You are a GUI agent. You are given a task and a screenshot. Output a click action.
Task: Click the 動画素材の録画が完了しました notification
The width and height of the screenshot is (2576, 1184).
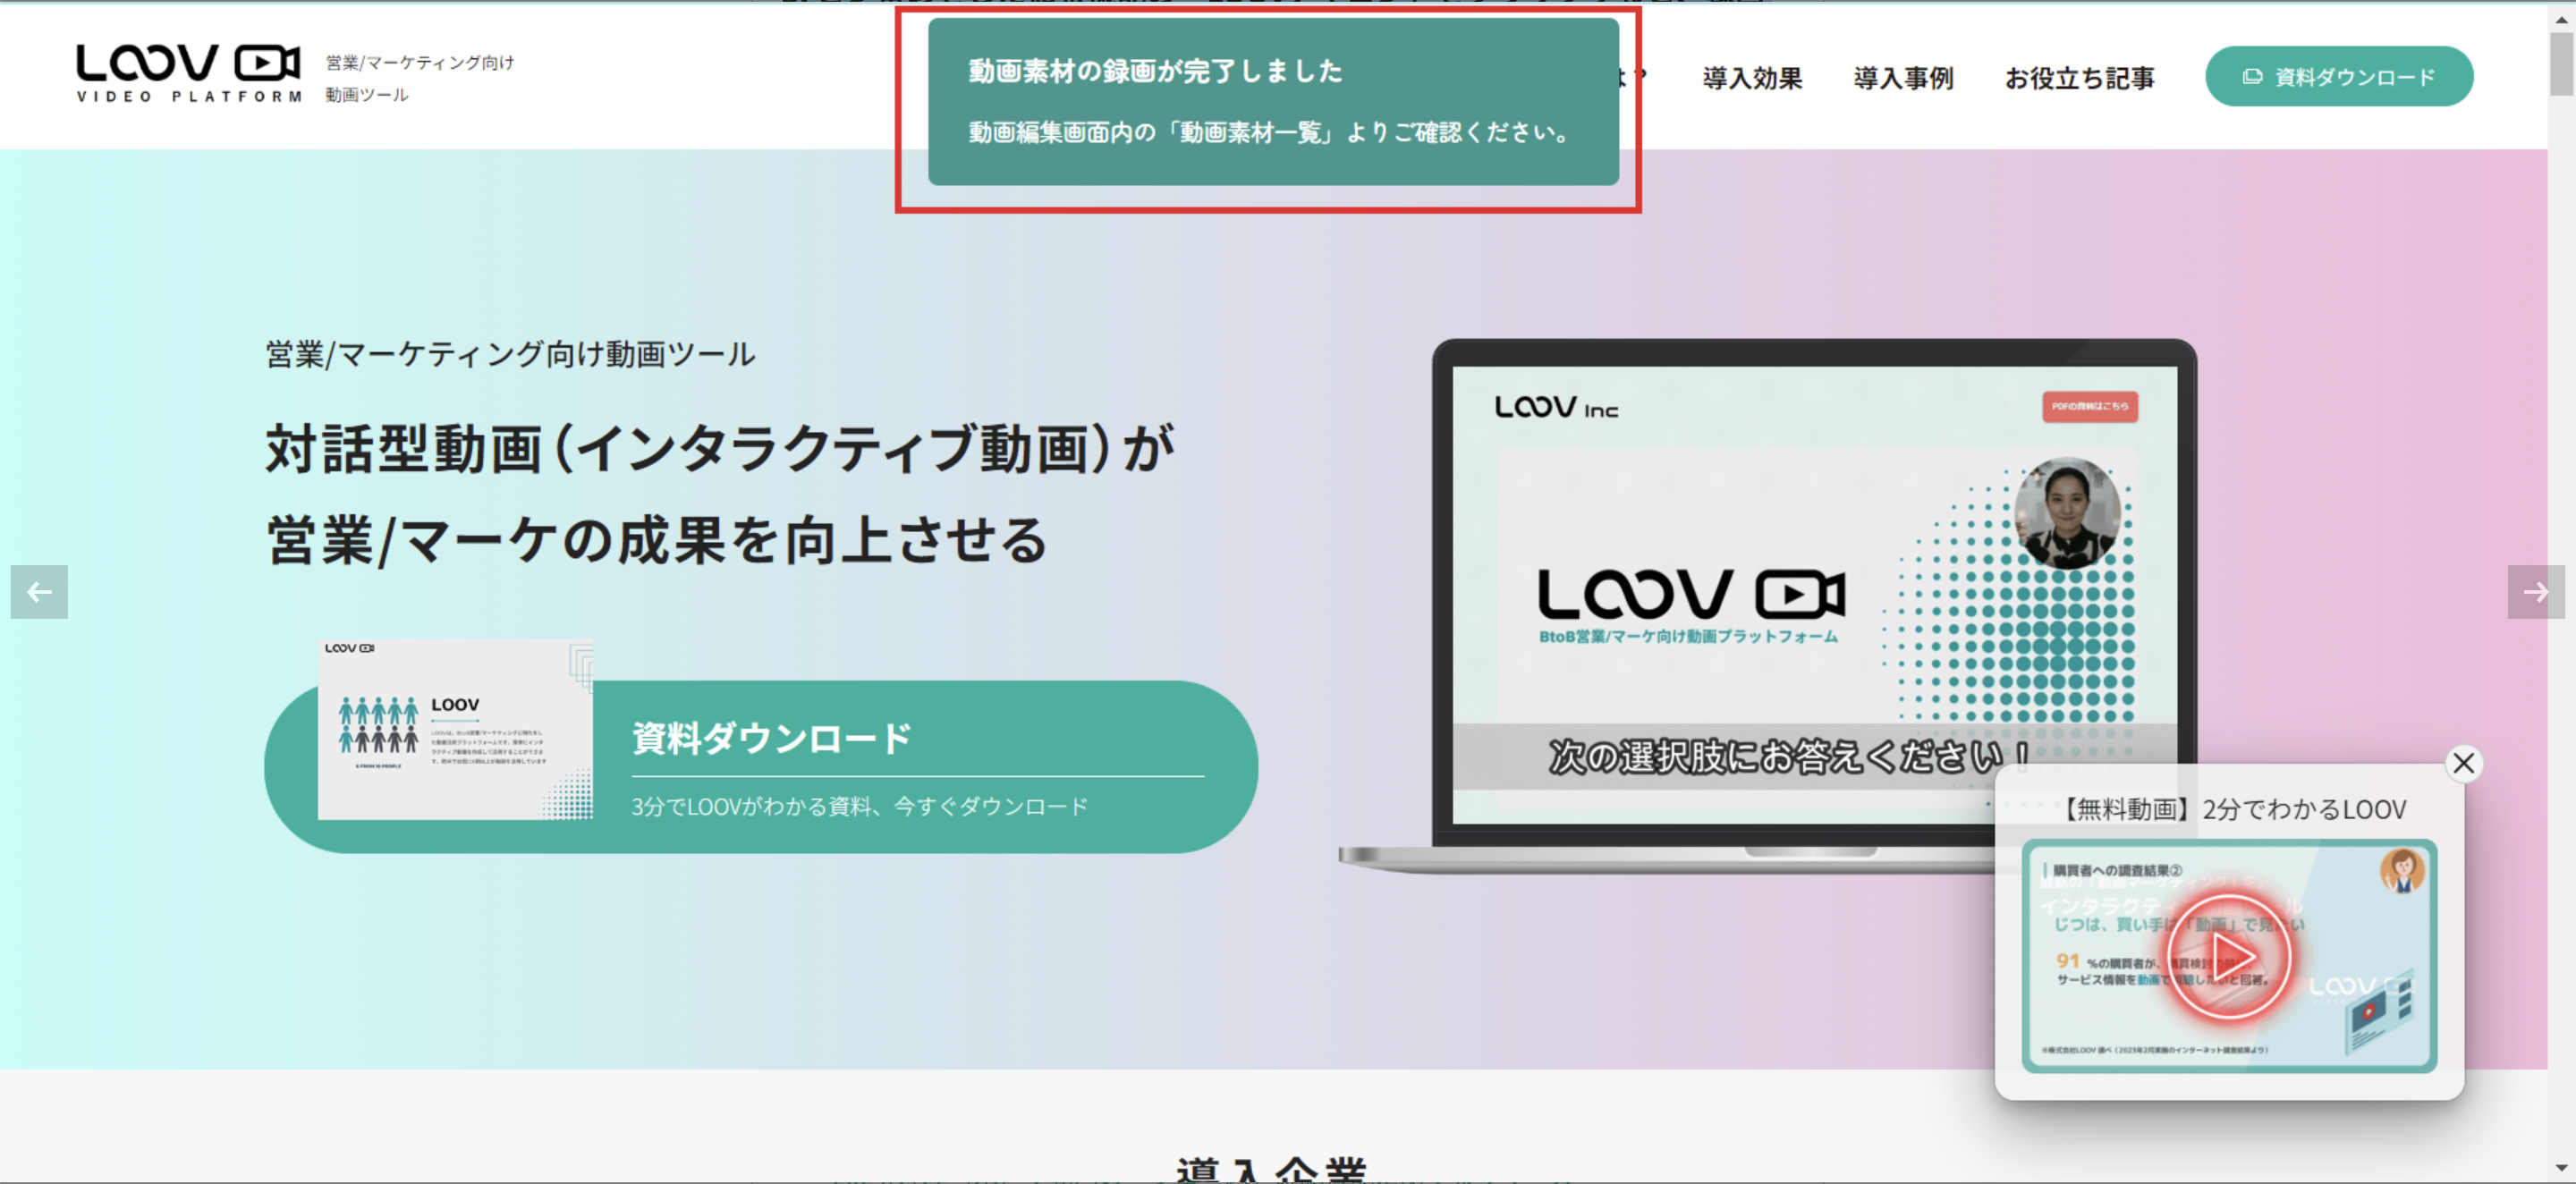1273,102
